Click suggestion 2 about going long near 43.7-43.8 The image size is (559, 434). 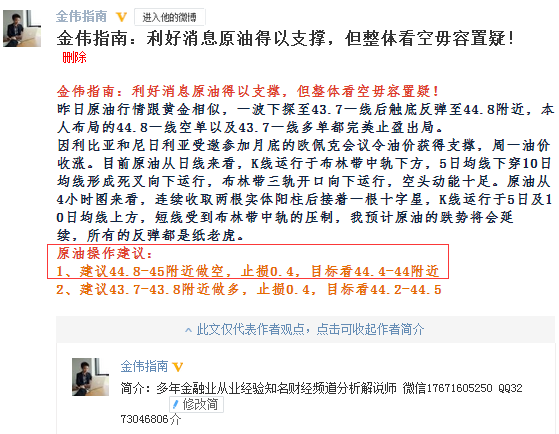(249, 289)
